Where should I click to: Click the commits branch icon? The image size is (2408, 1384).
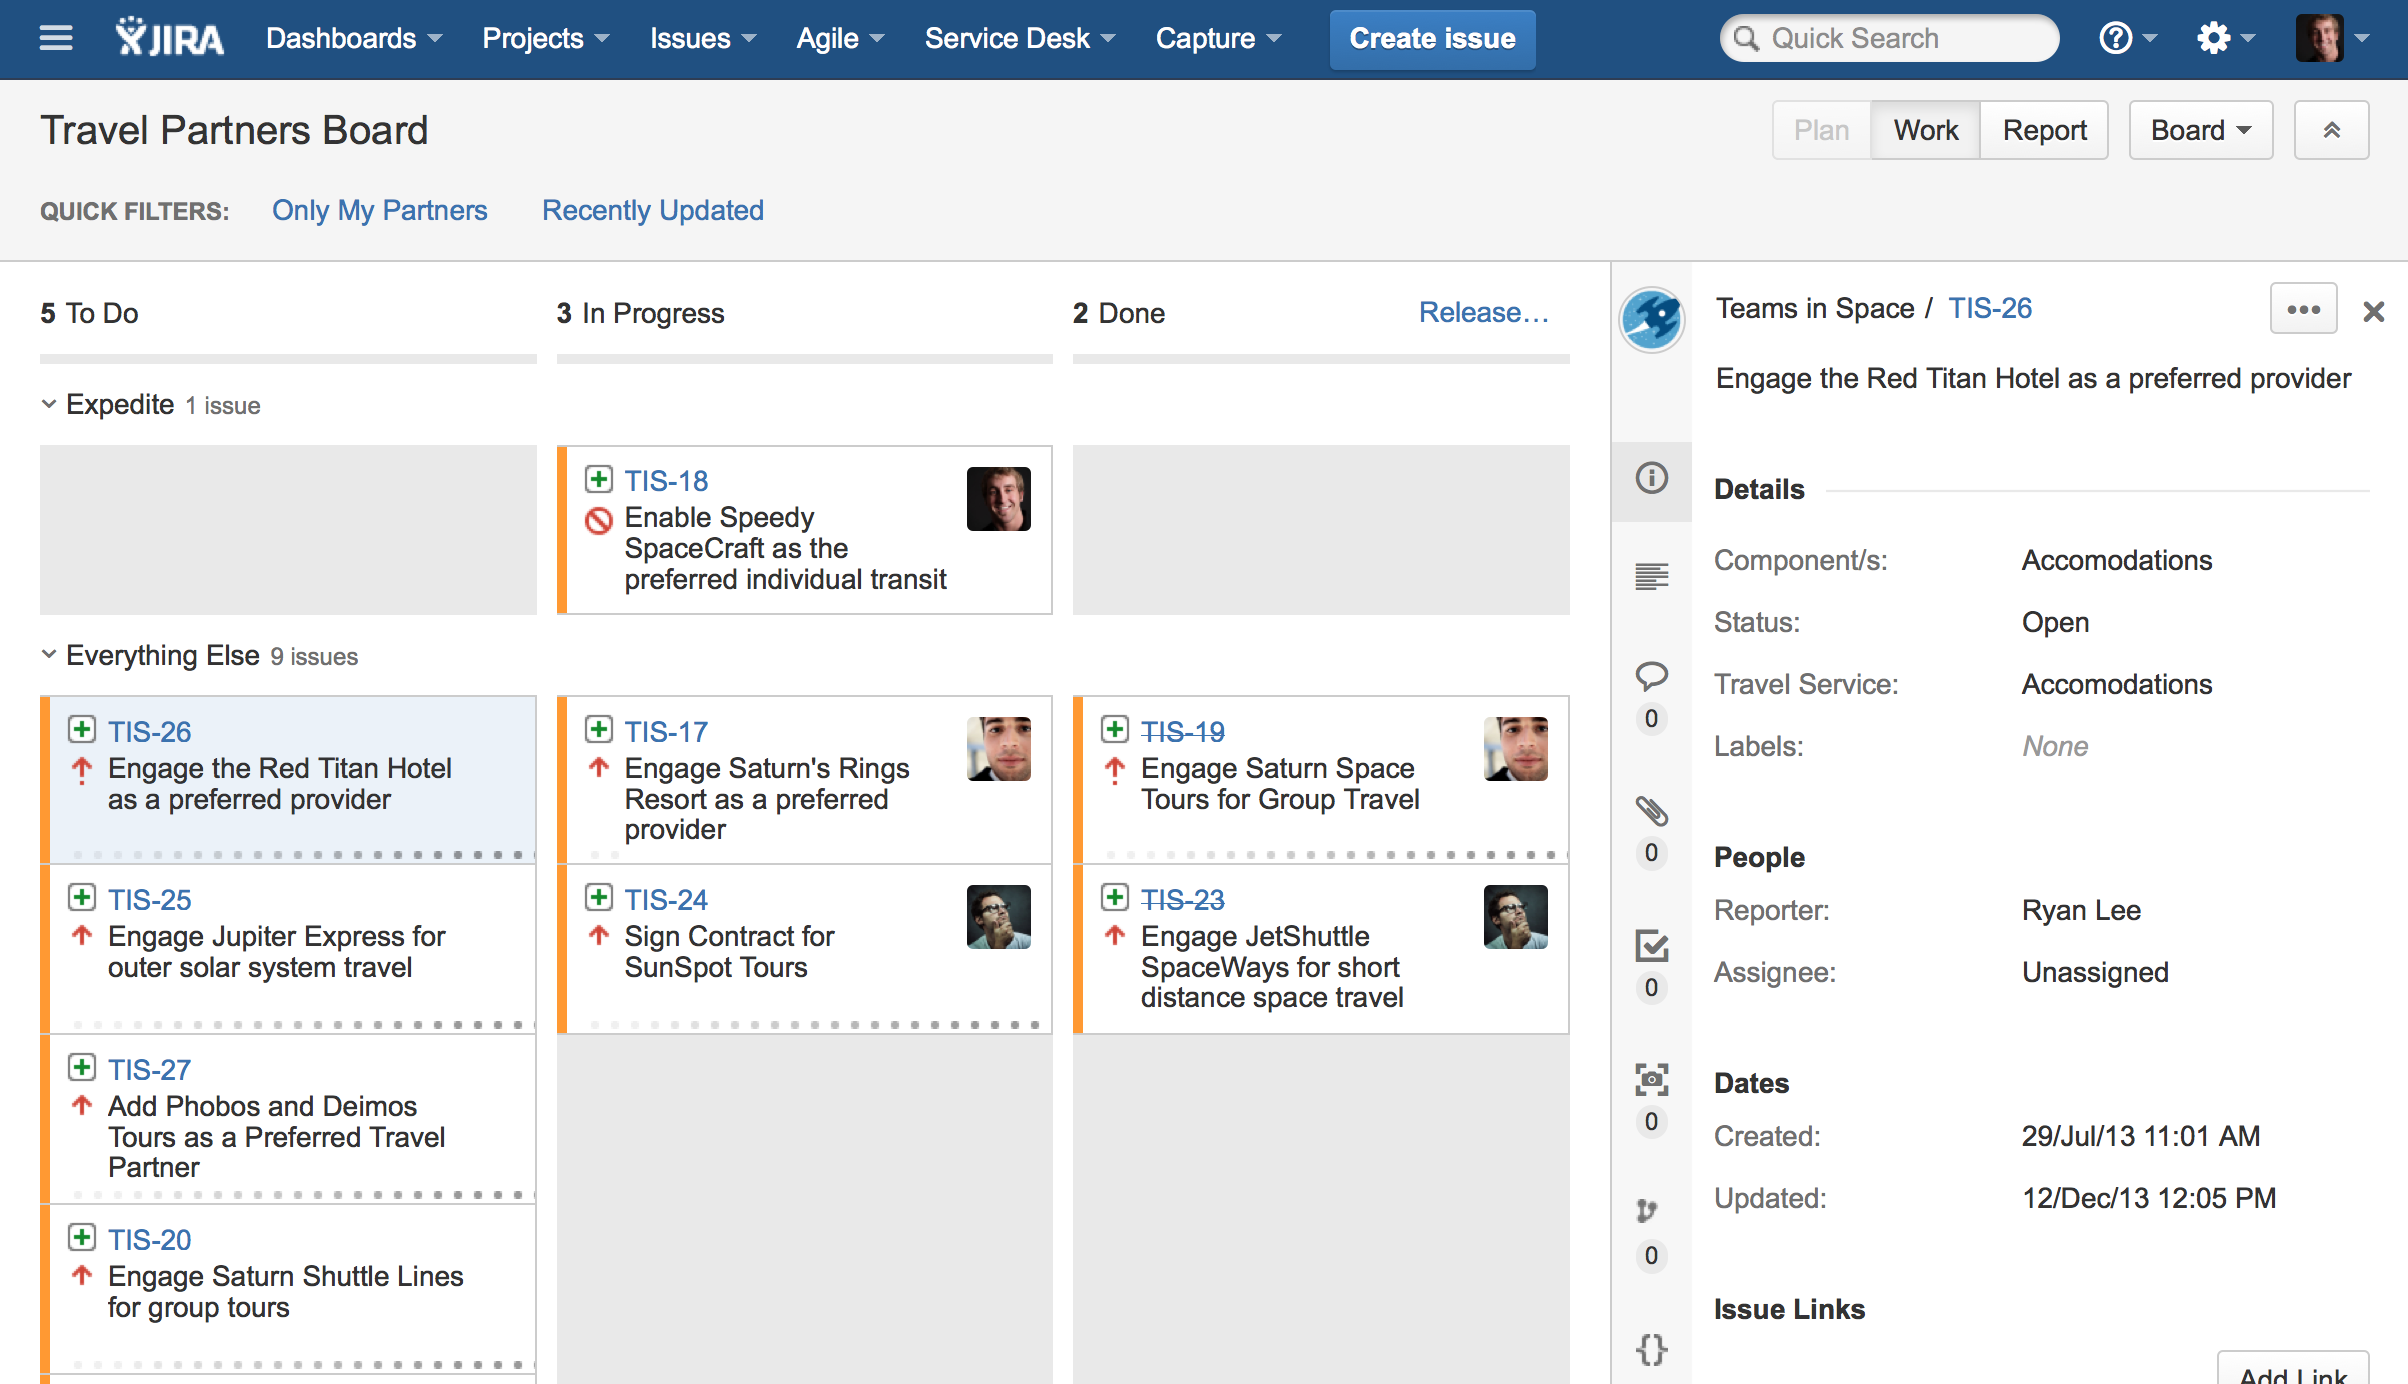click(x=1647, y=1211)
